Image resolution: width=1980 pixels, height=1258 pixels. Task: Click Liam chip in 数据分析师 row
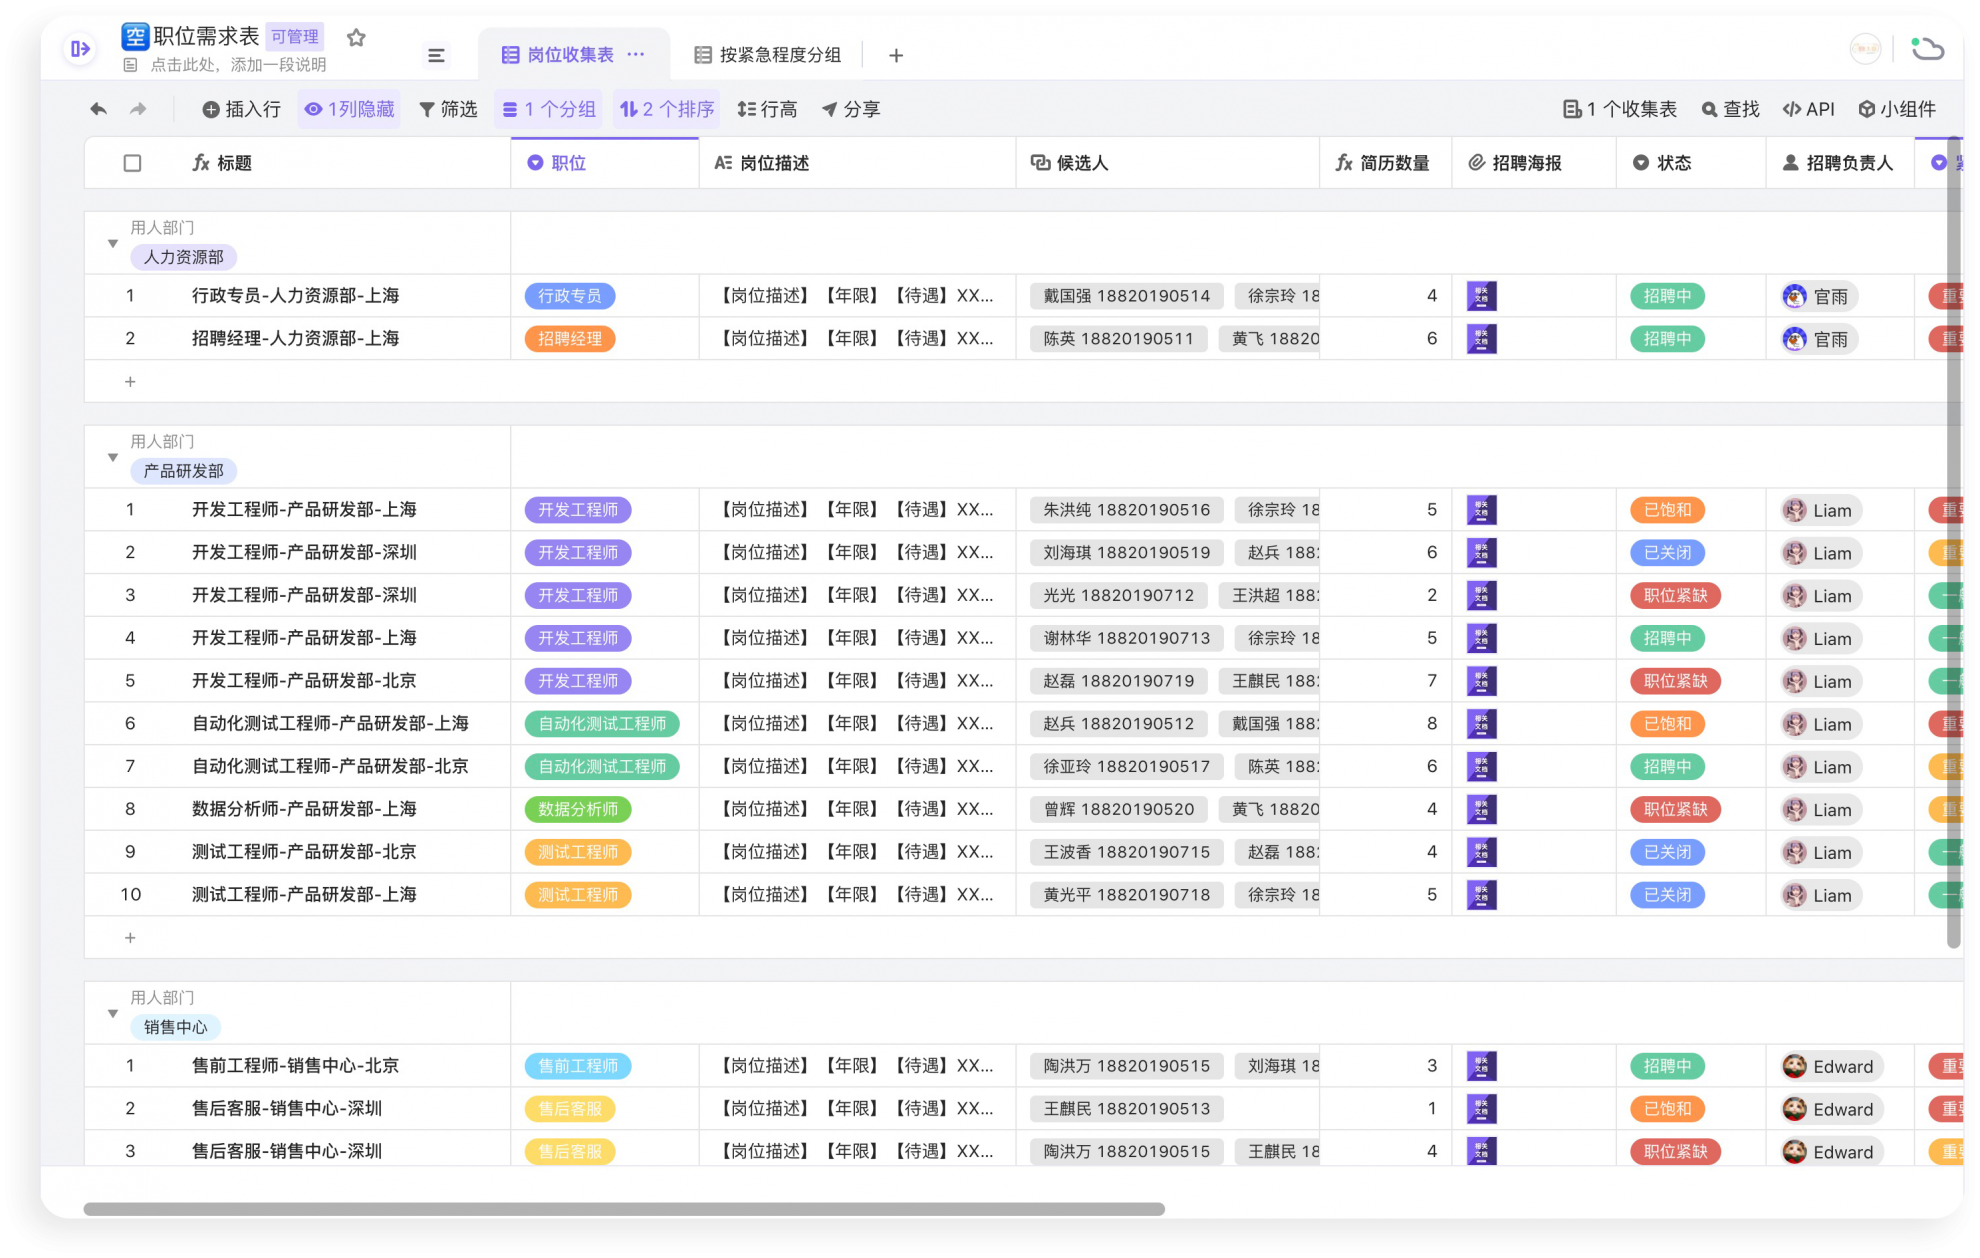[1820, 810]
